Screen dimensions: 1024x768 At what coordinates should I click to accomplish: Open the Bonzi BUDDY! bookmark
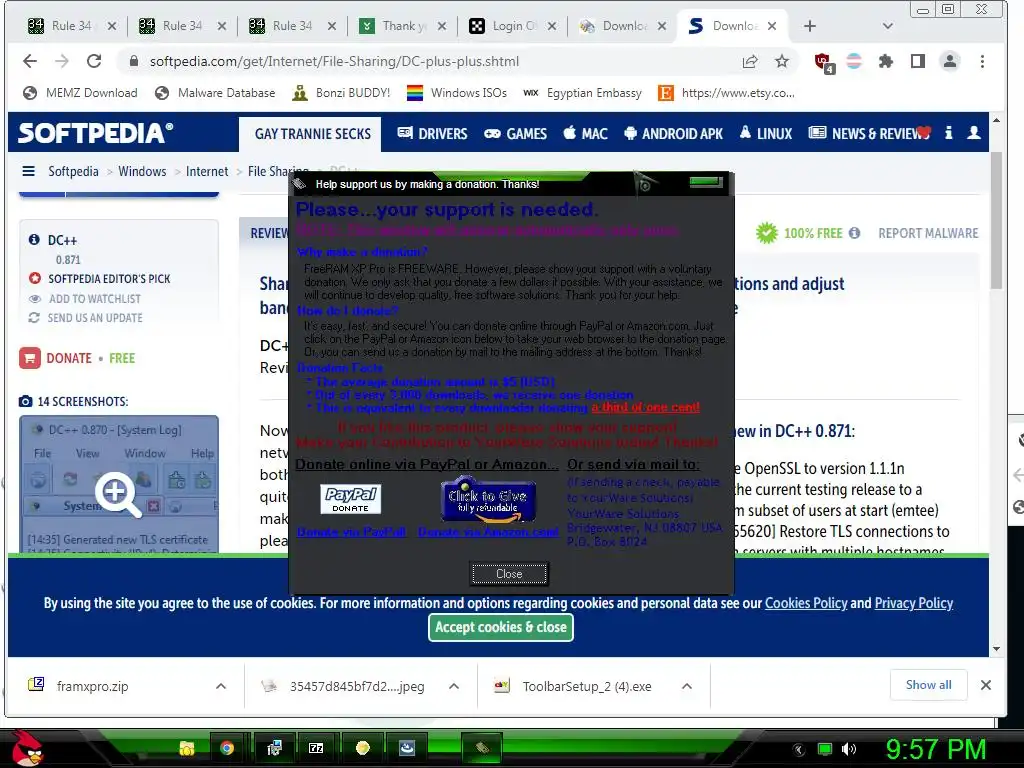click(341, 93)
